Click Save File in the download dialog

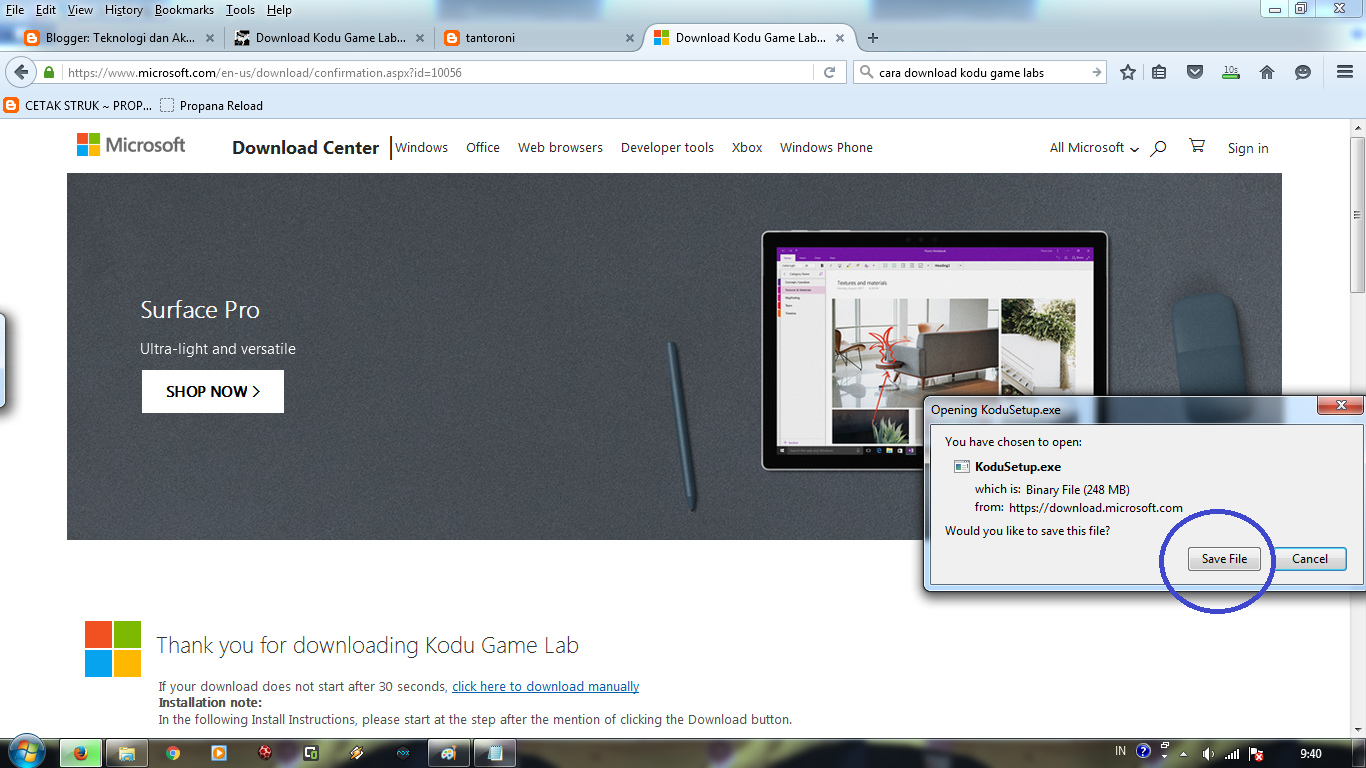(1224, 559)
